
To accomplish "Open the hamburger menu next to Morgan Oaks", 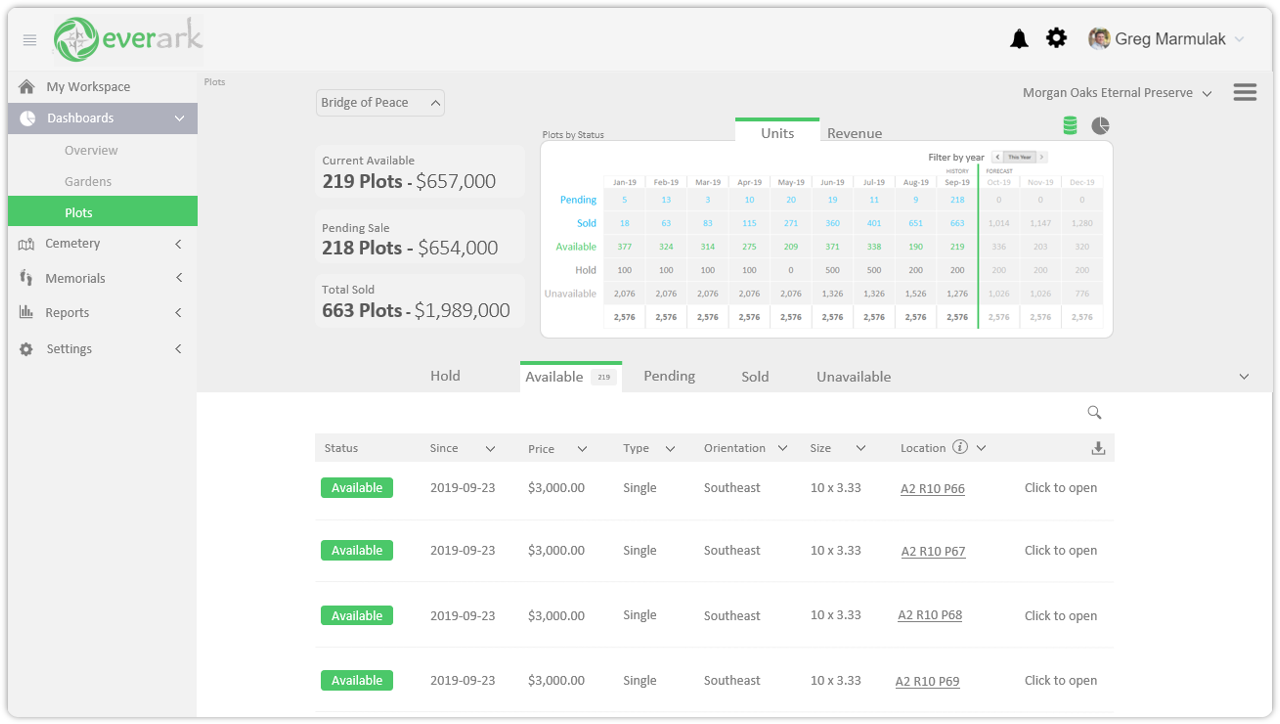I will (1244, 91).
